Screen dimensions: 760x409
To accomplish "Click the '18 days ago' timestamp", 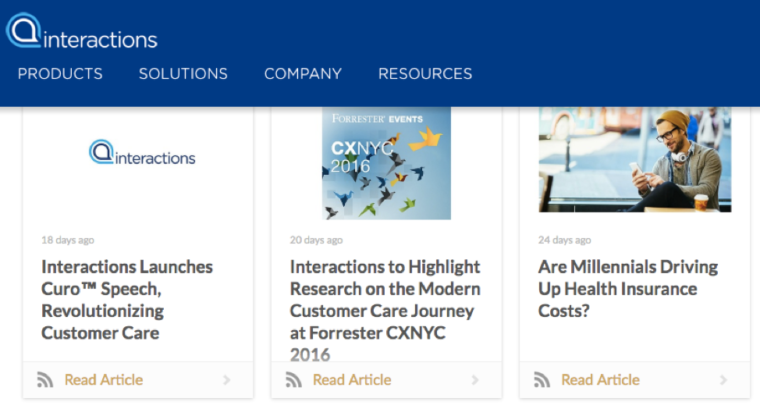I will tap(68, 240).
